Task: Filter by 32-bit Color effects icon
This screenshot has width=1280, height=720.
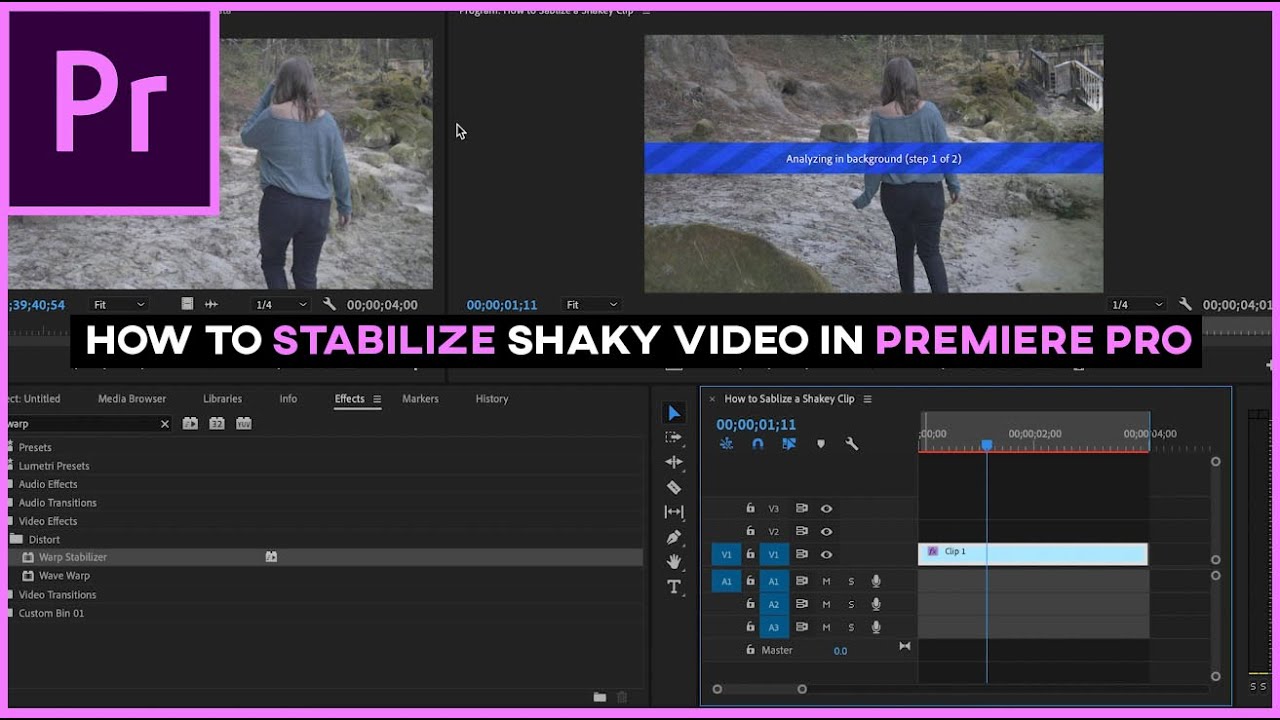Action: pos(217,424)
